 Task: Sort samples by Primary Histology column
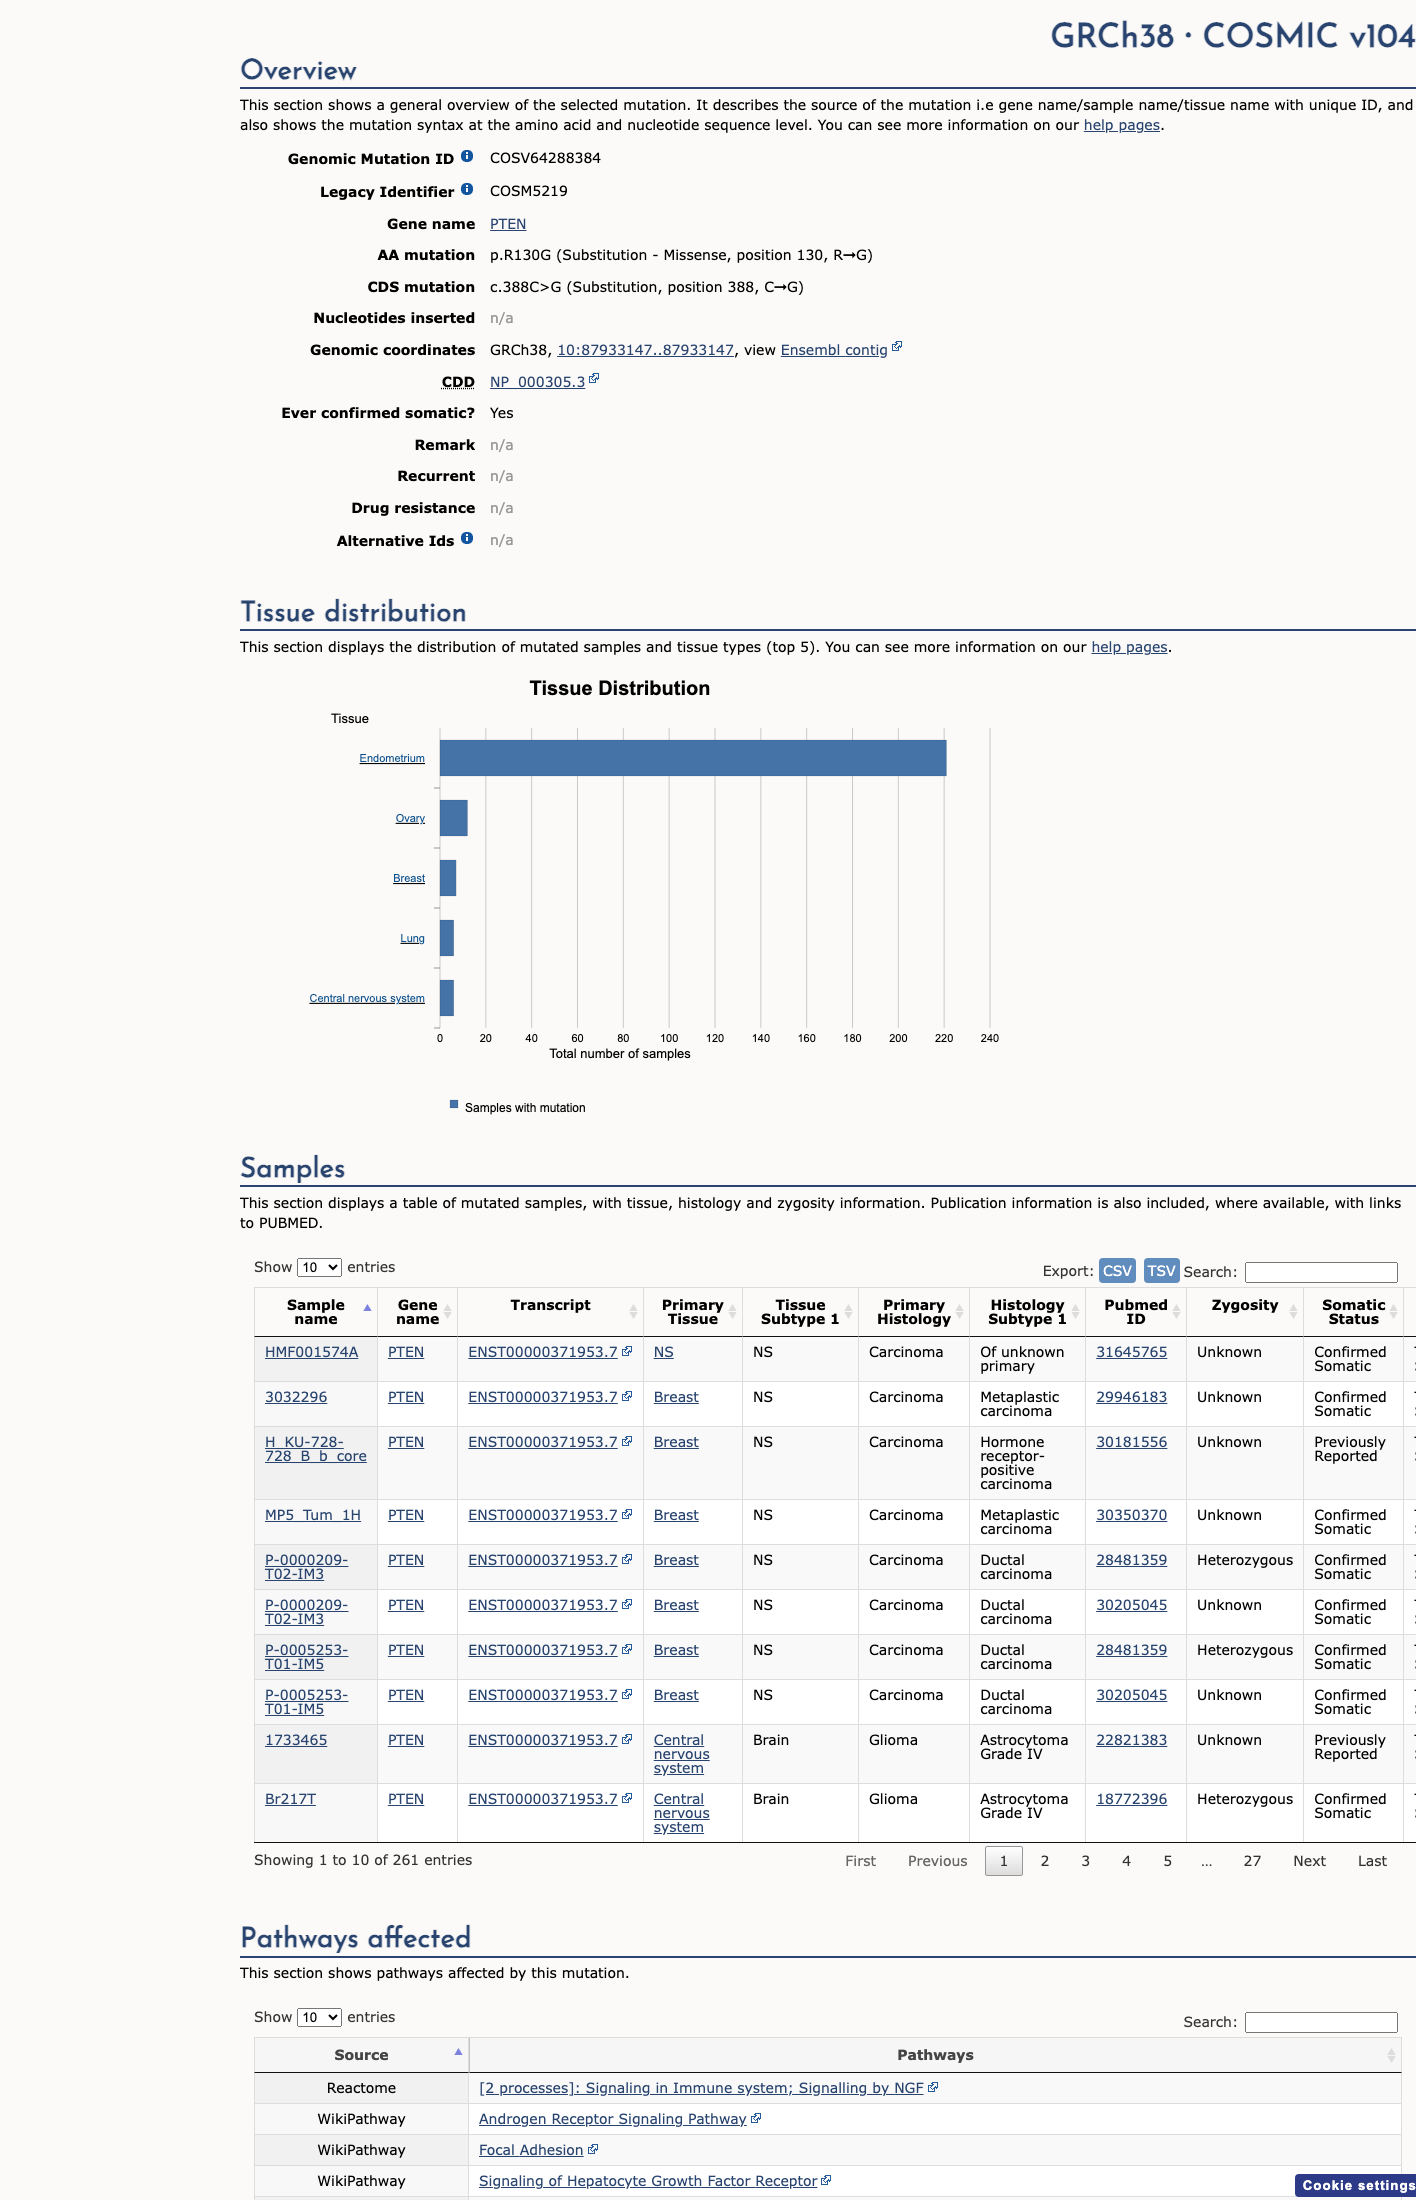tap(914, 1312)
